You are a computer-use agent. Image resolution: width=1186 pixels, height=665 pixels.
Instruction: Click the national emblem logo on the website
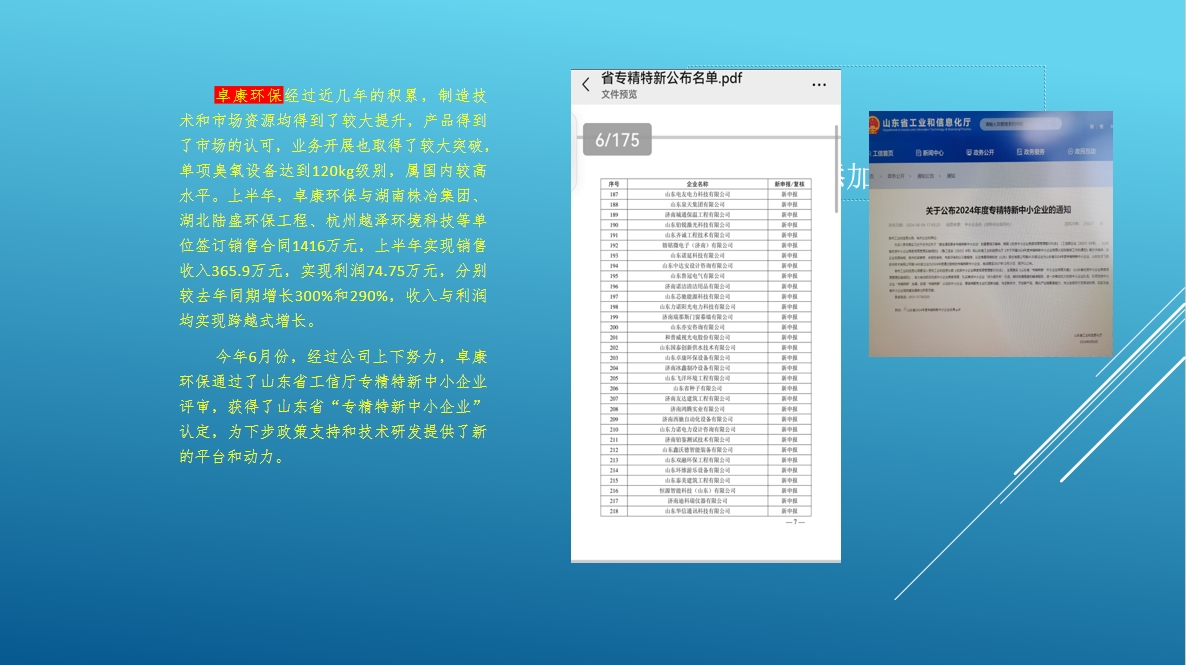point(874,124)
